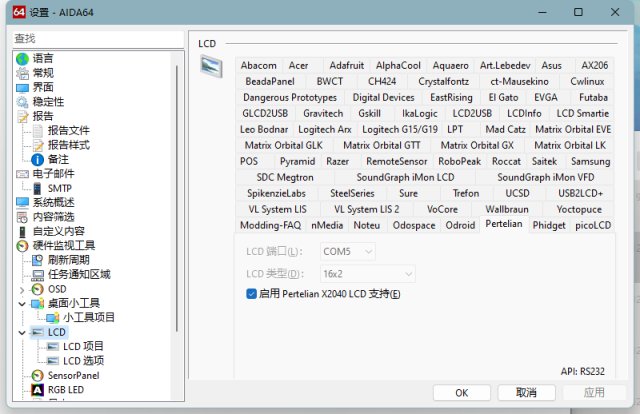Expand the OSD tree node
The image size is (640, 414).
pos(22,290)
